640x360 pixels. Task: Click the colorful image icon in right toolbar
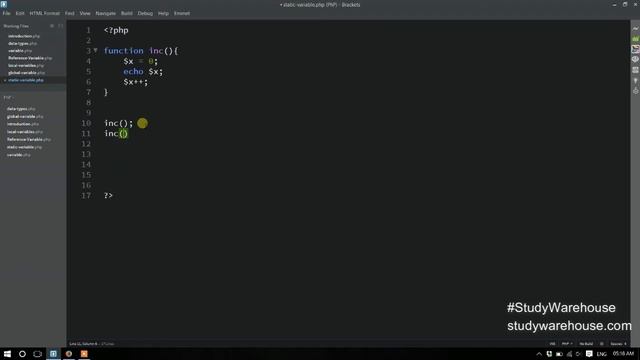coord(635,49)
